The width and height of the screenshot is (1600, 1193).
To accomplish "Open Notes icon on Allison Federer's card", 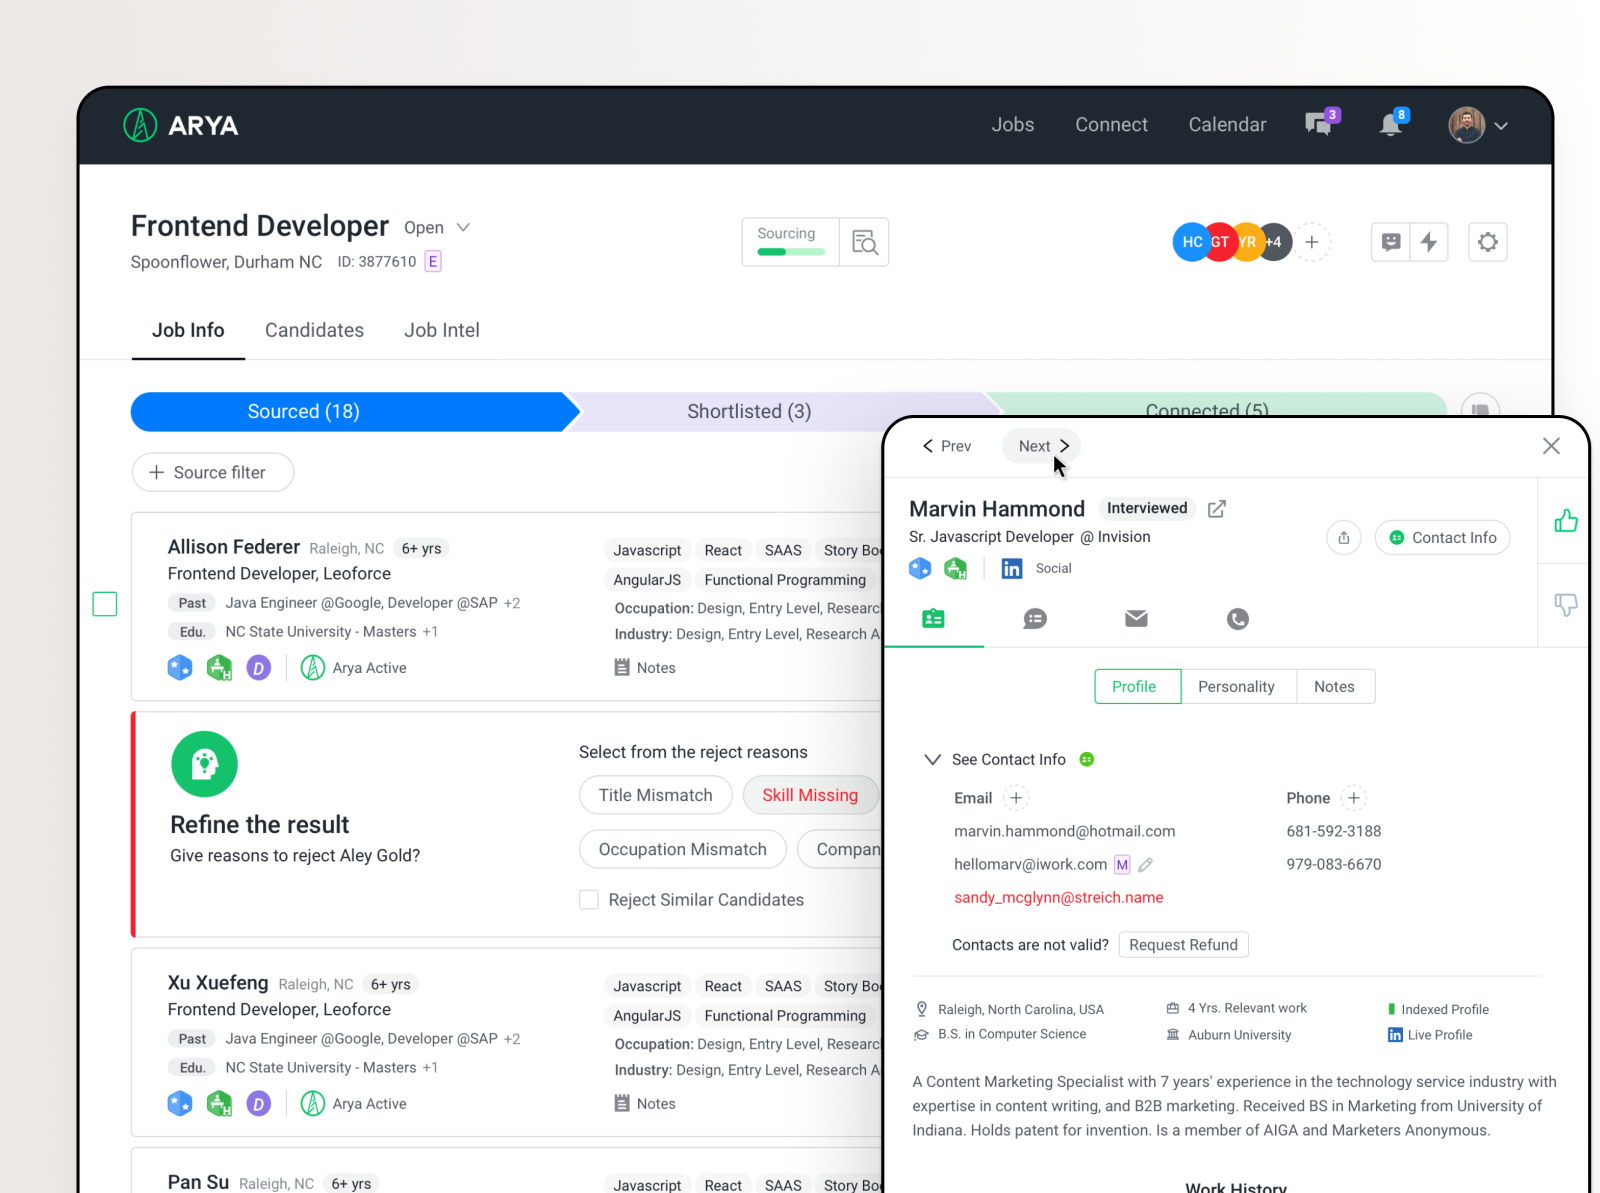I will (x=624, y=667).
